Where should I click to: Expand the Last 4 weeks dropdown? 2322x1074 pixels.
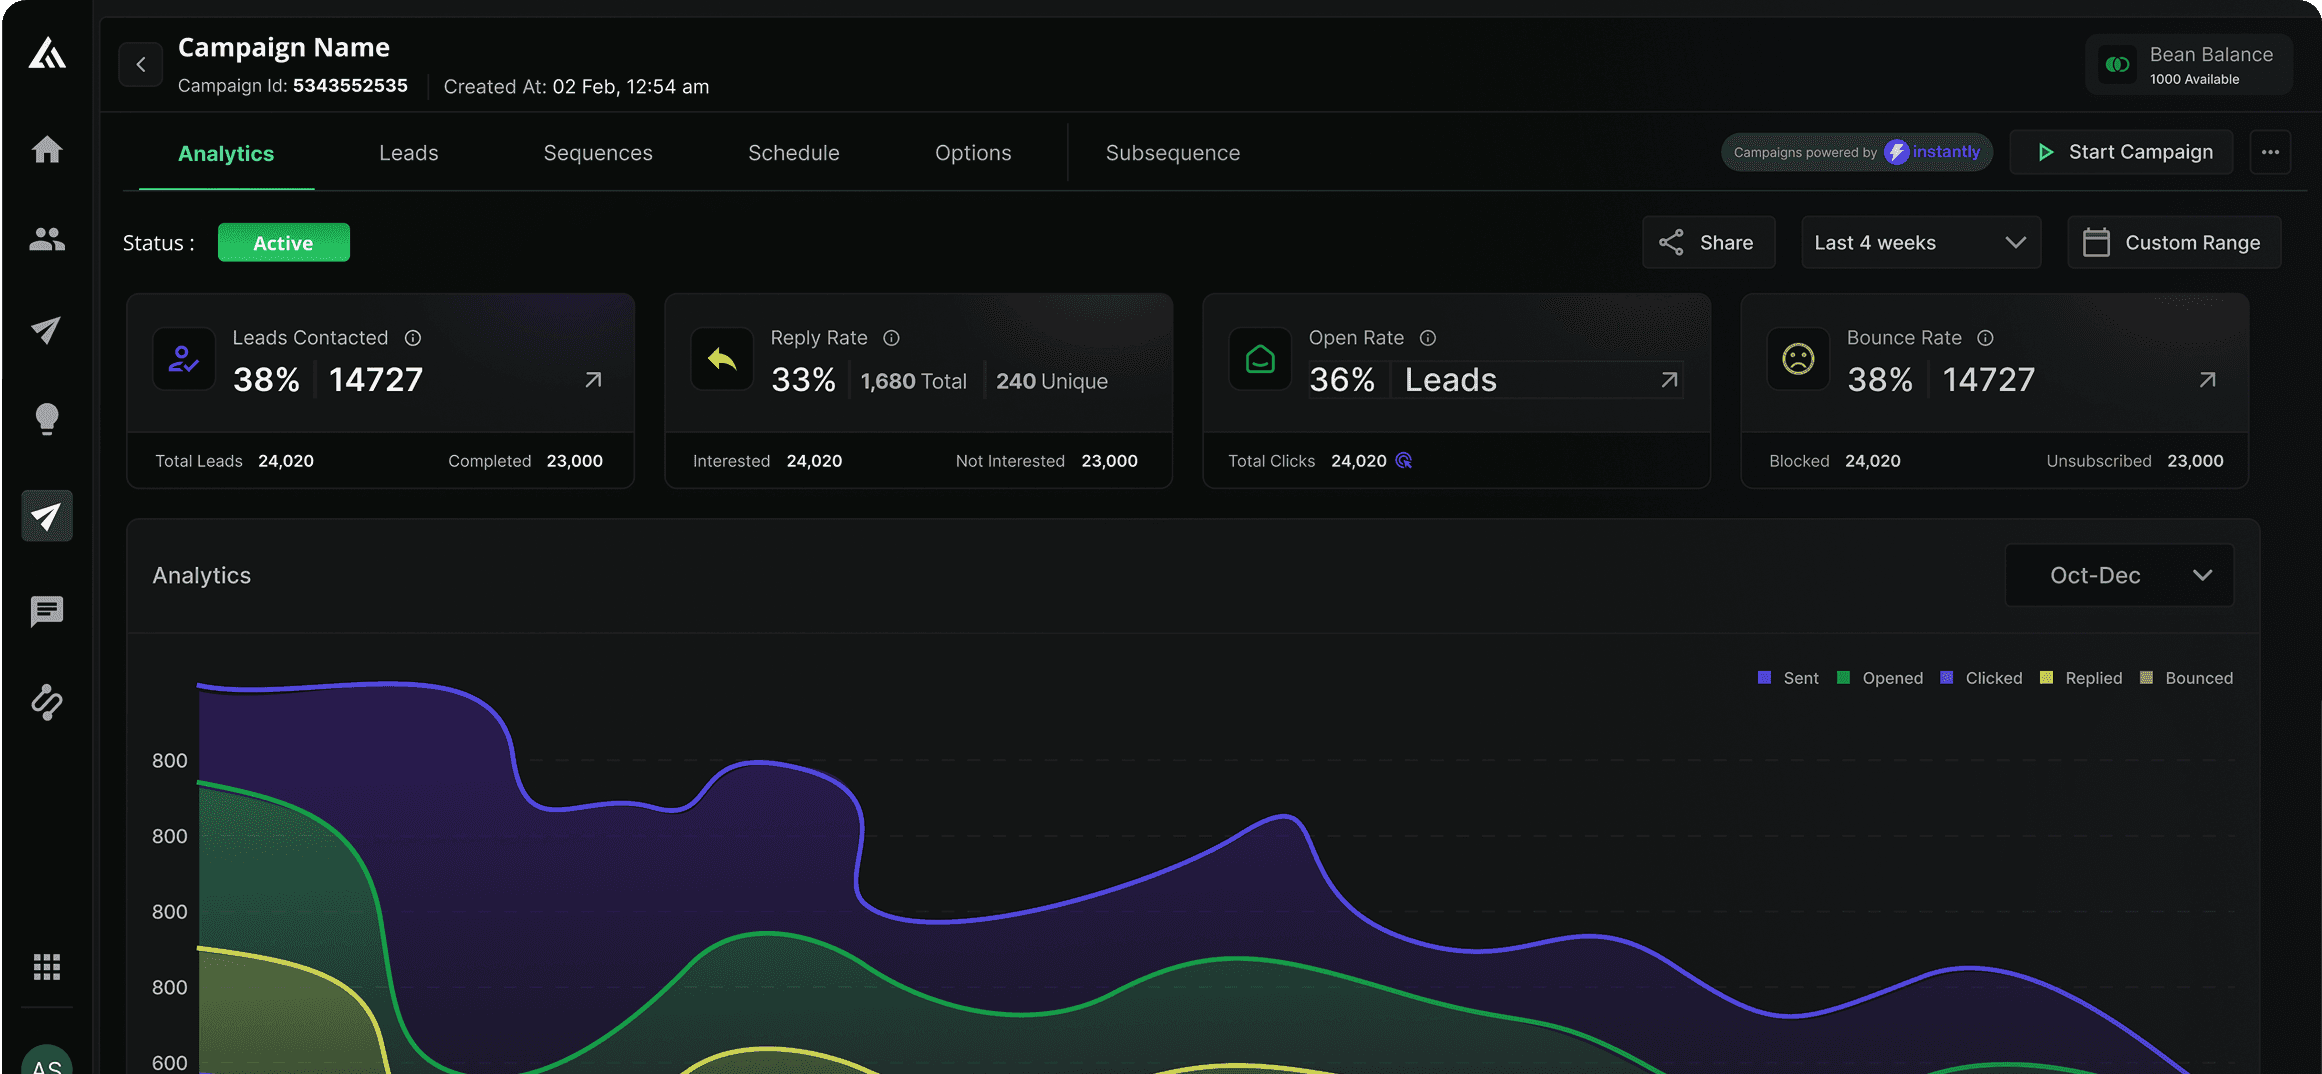(1921, 243)
